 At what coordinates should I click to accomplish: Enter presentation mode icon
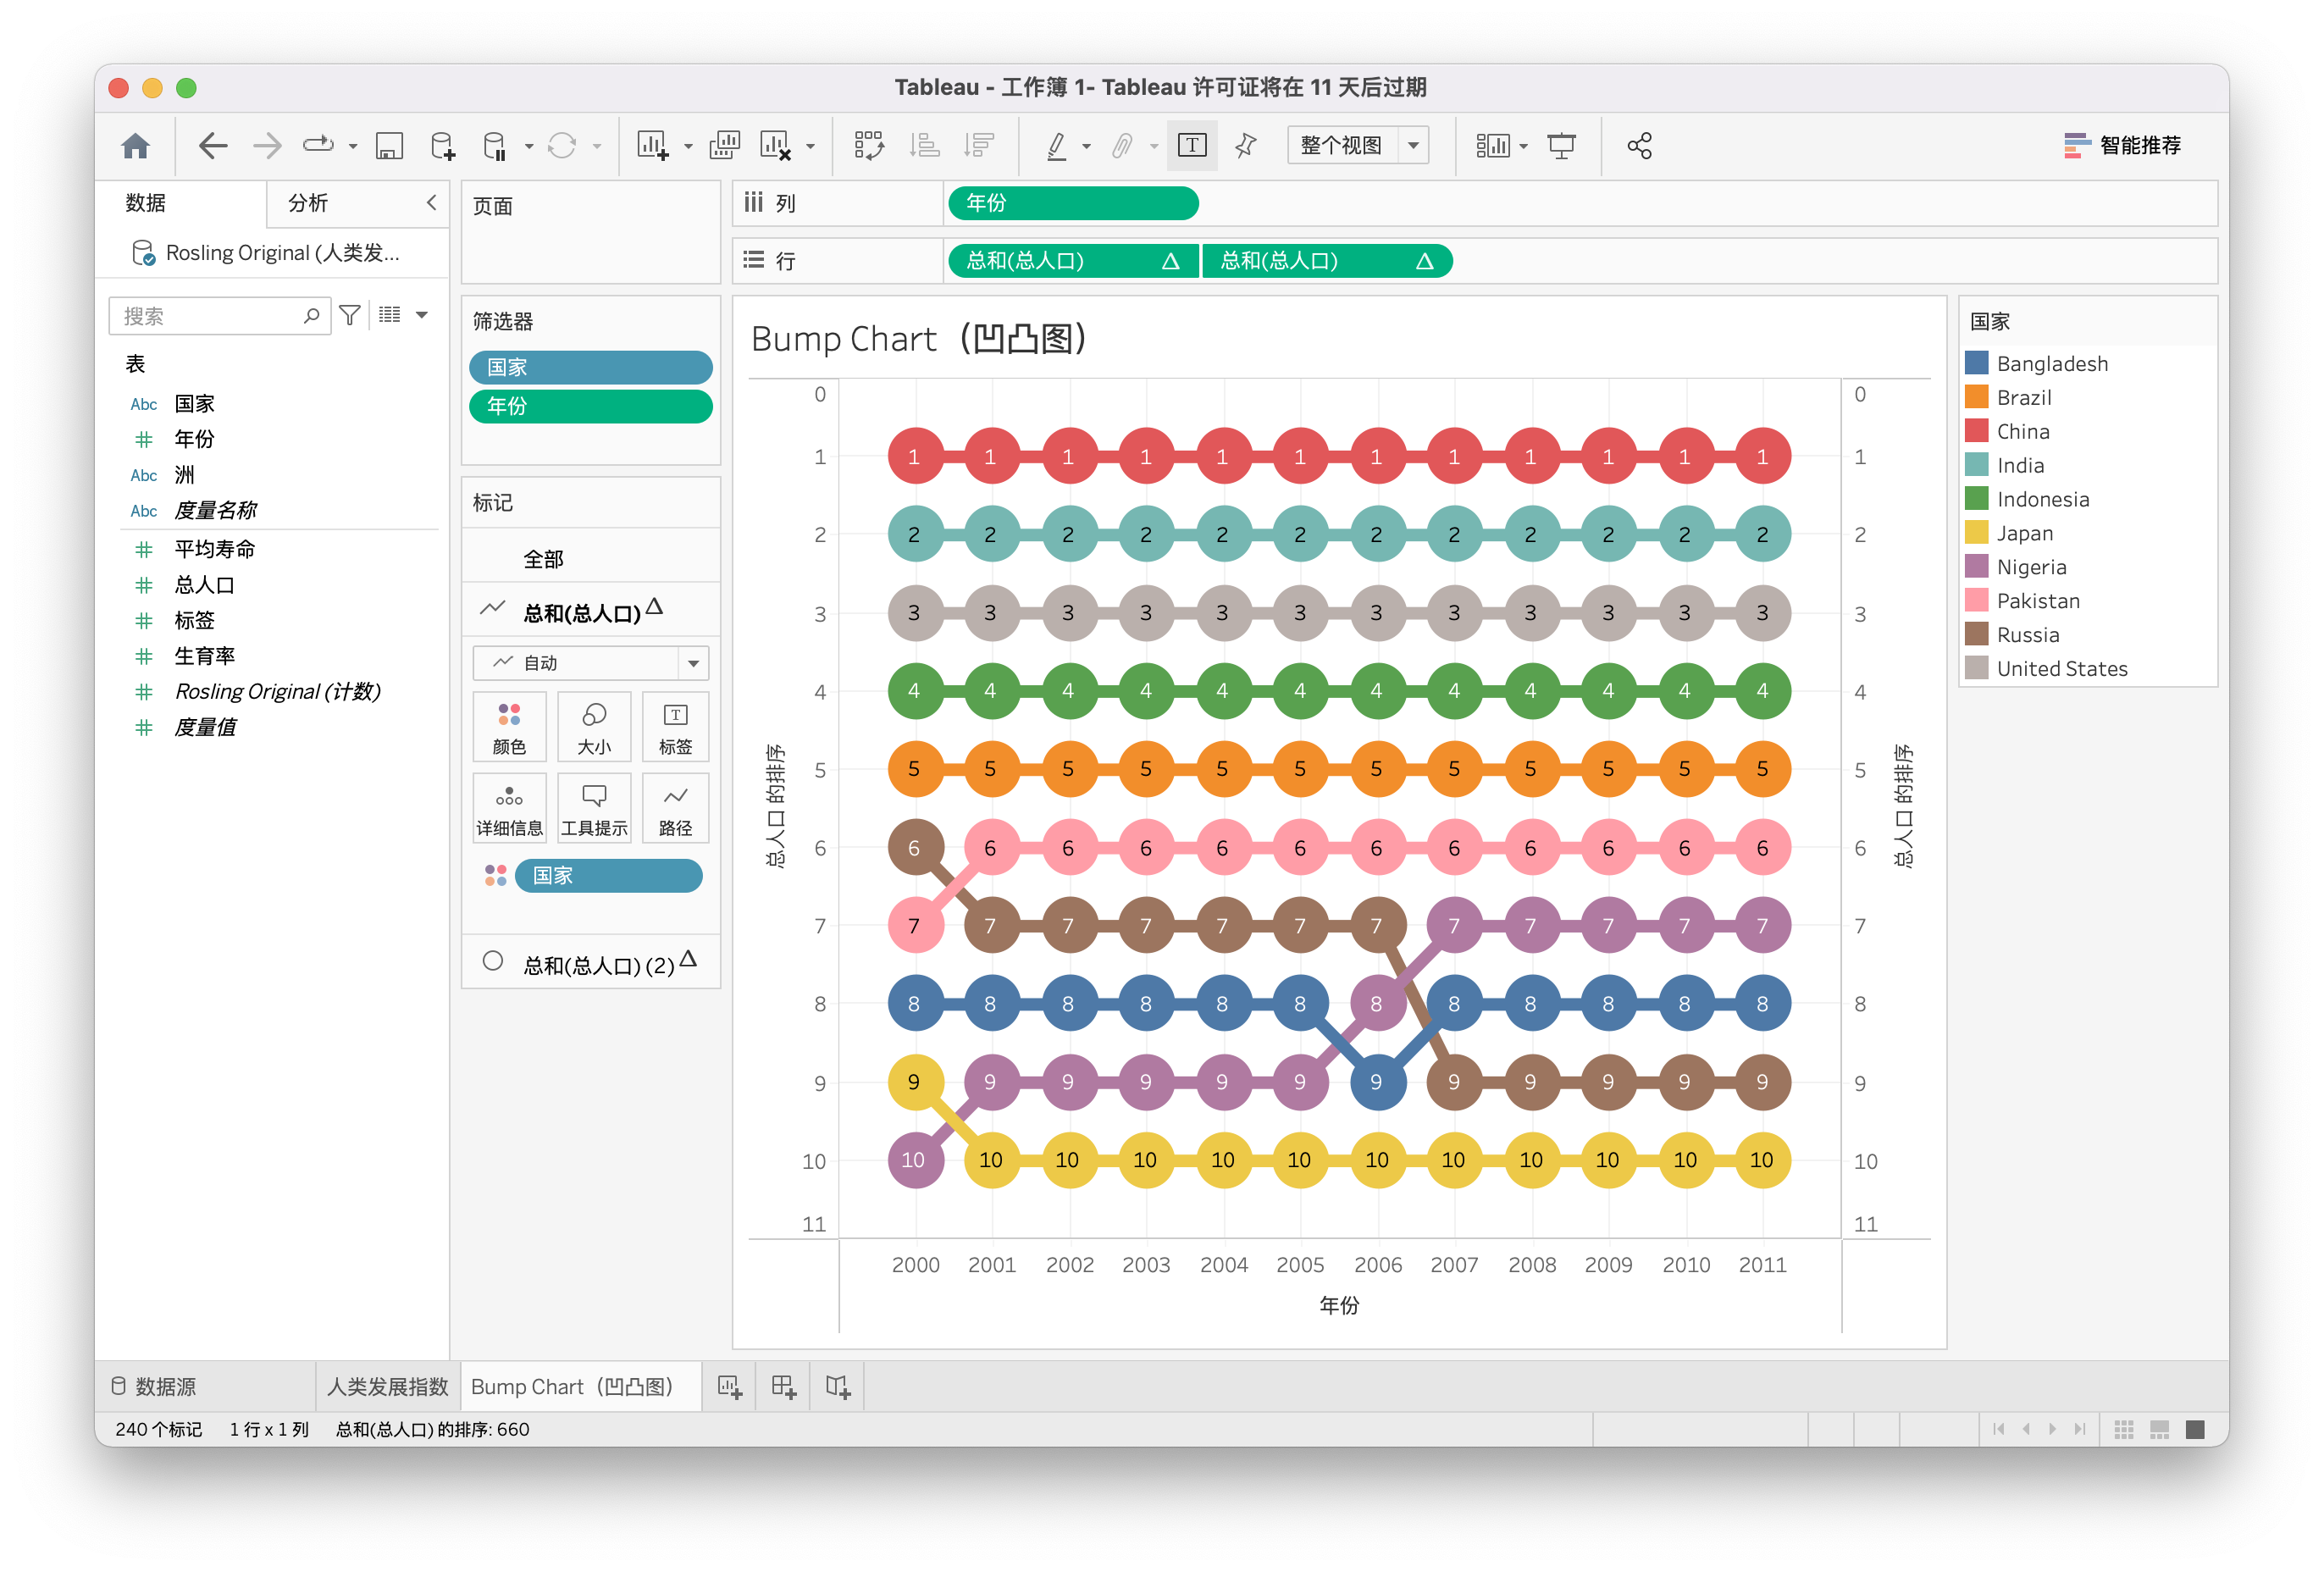point(1561,146)
